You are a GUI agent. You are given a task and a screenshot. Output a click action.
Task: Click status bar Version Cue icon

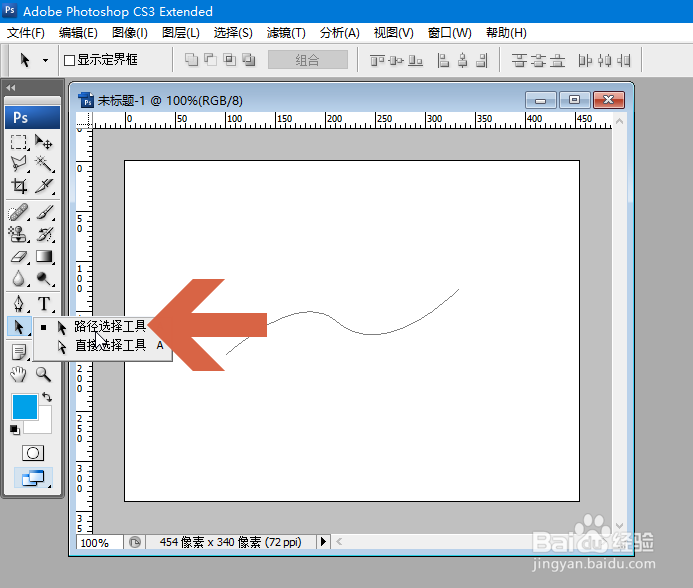pos(135,542)
